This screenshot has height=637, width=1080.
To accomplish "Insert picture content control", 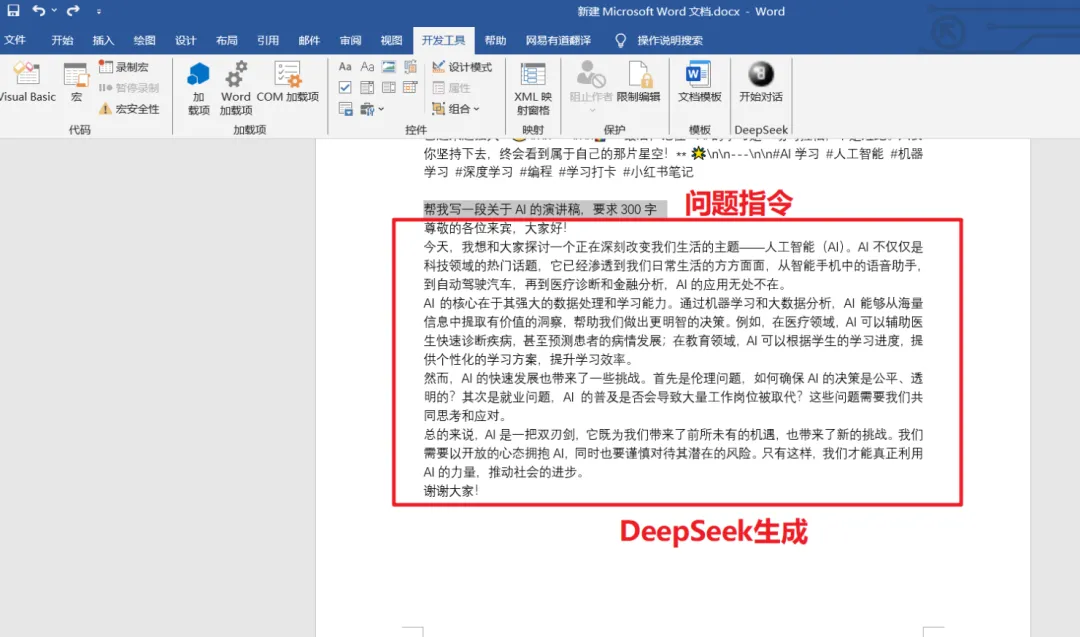I will click(x=388, y=67).
